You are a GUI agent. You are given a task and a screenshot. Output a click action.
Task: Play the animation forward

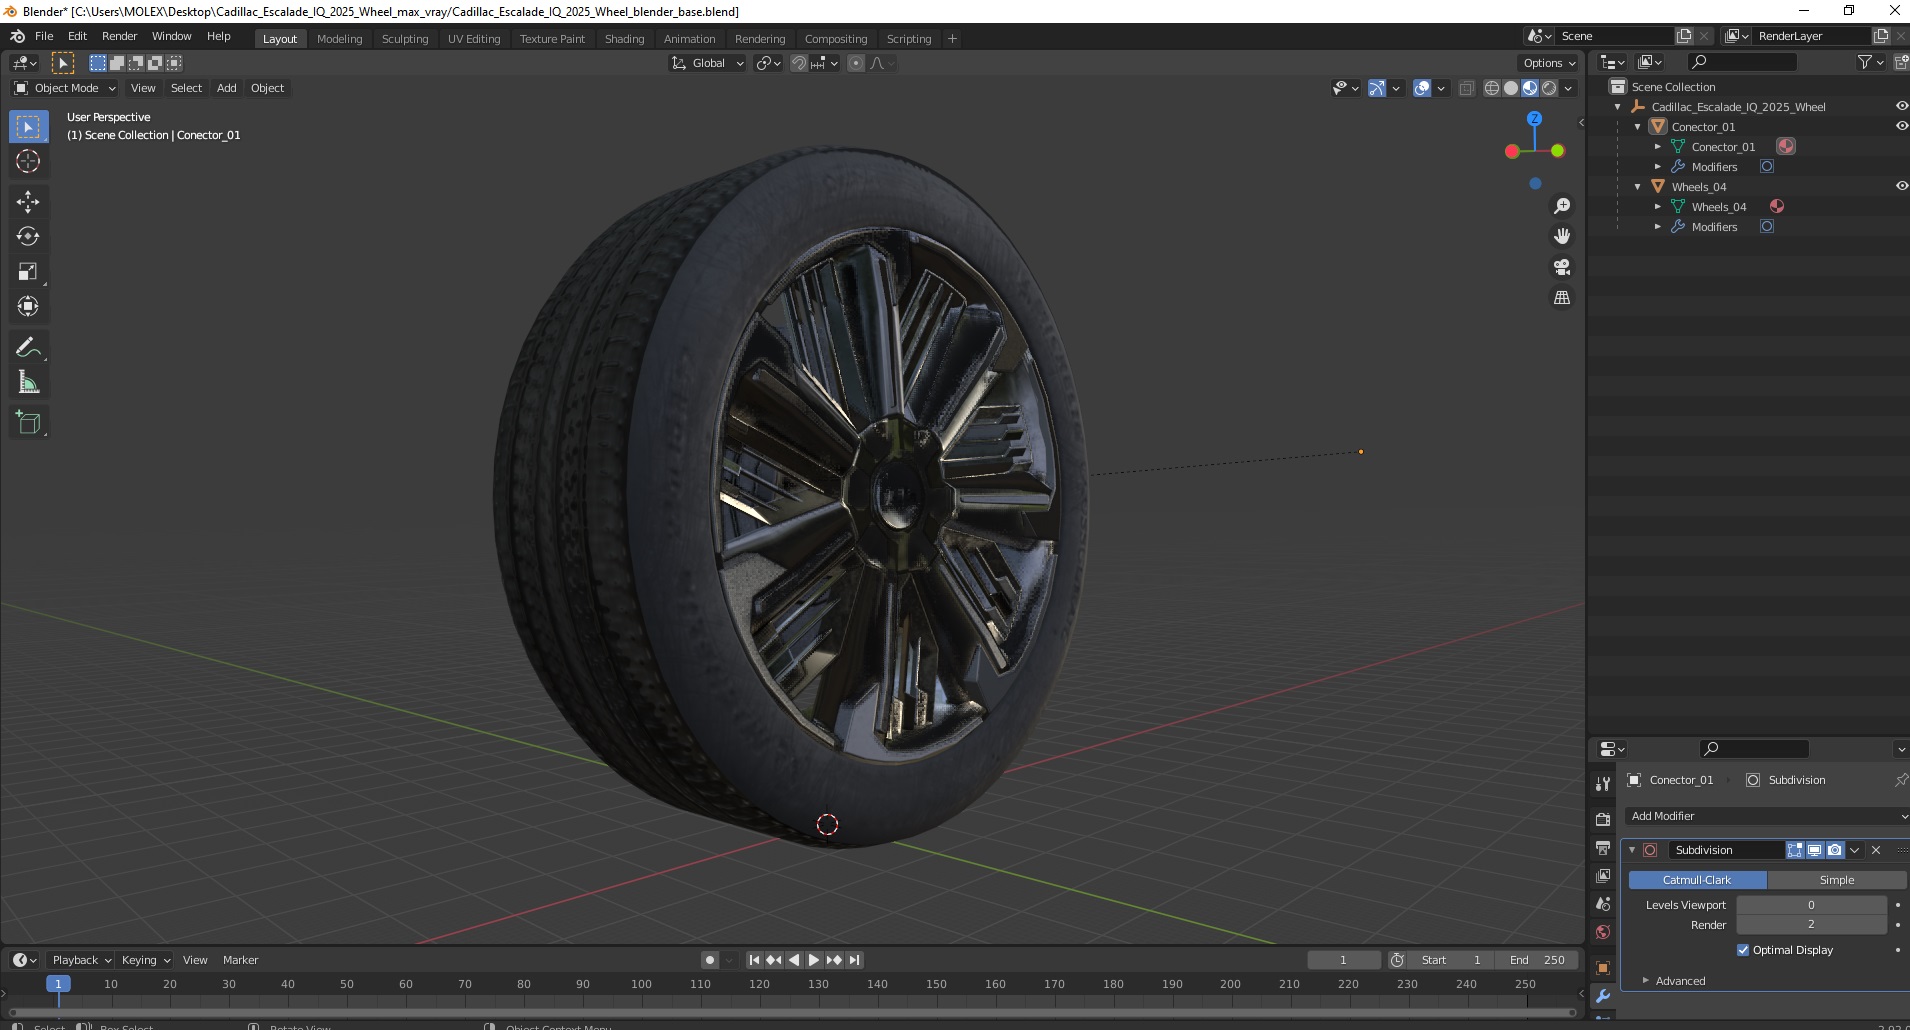pos(814,960)
